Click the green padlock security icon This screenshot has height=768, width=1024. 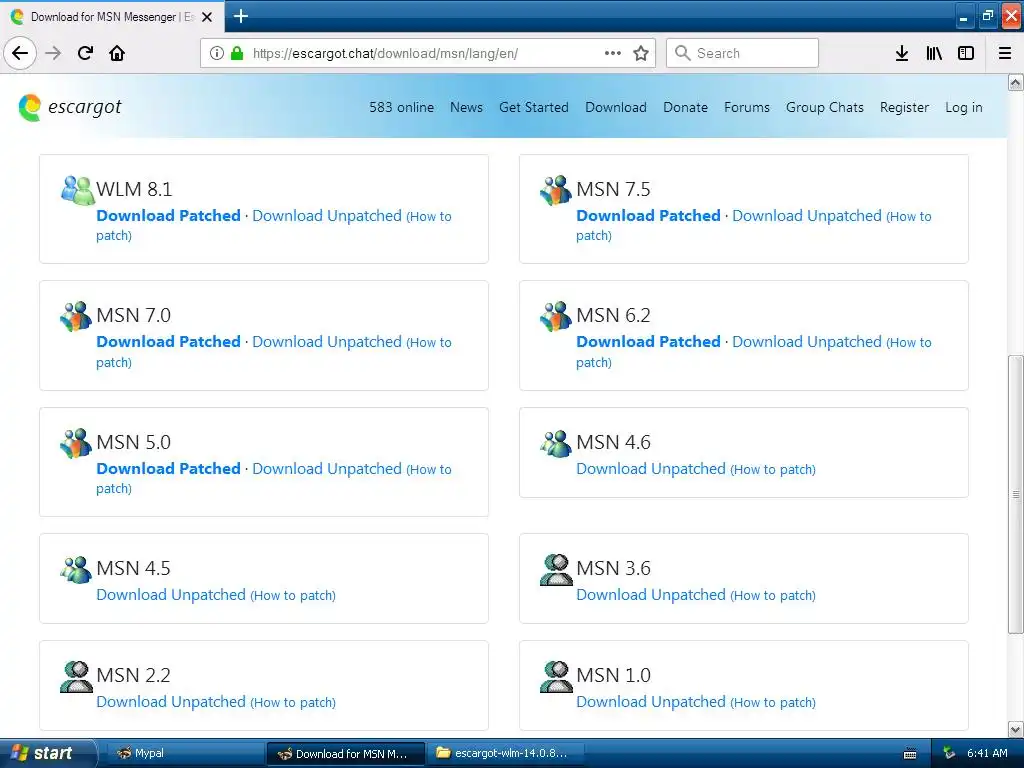(237, 53)
